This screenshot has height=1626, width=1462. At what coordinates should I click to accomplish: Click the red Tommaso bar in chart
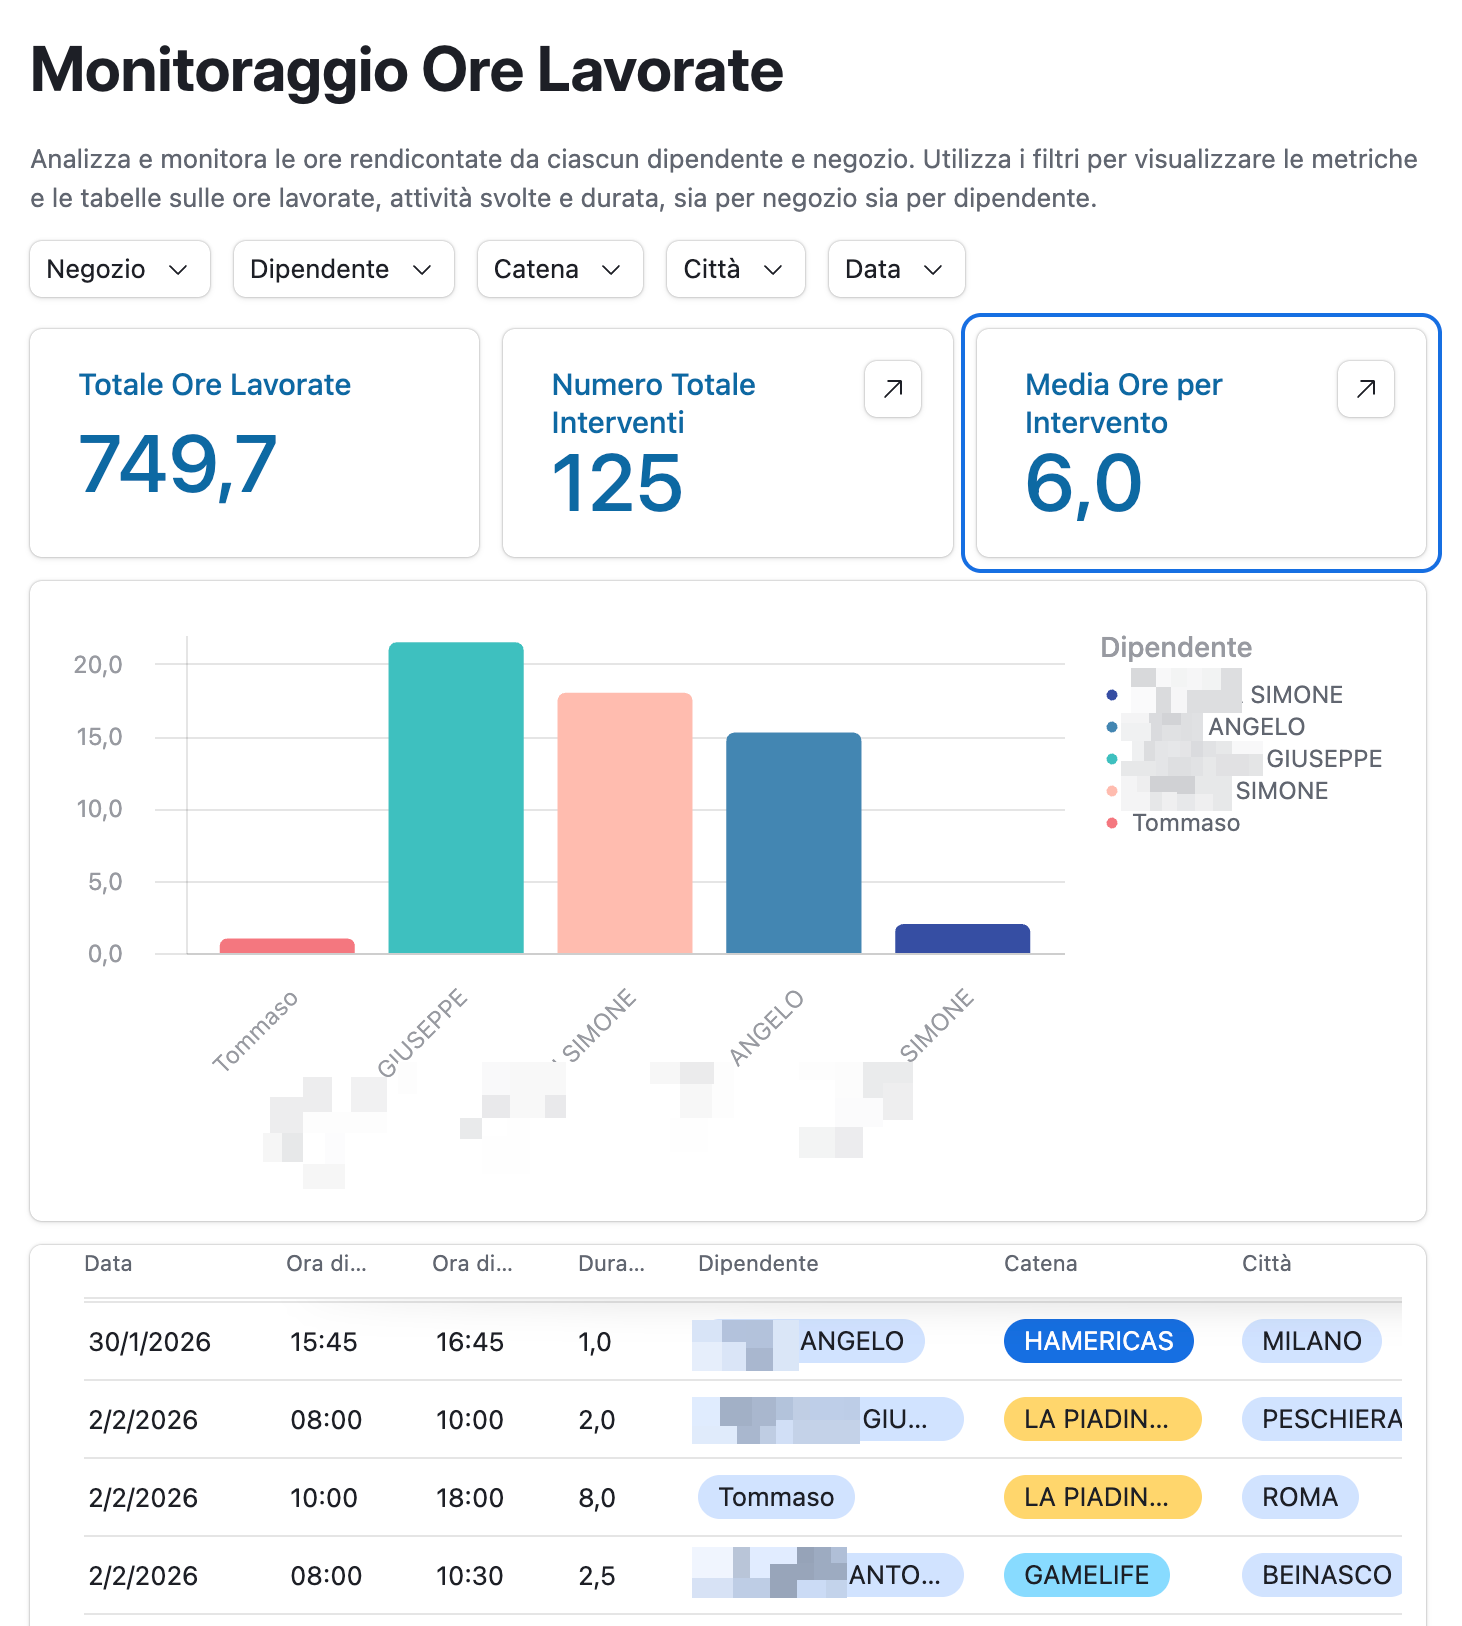click(287, 946)
